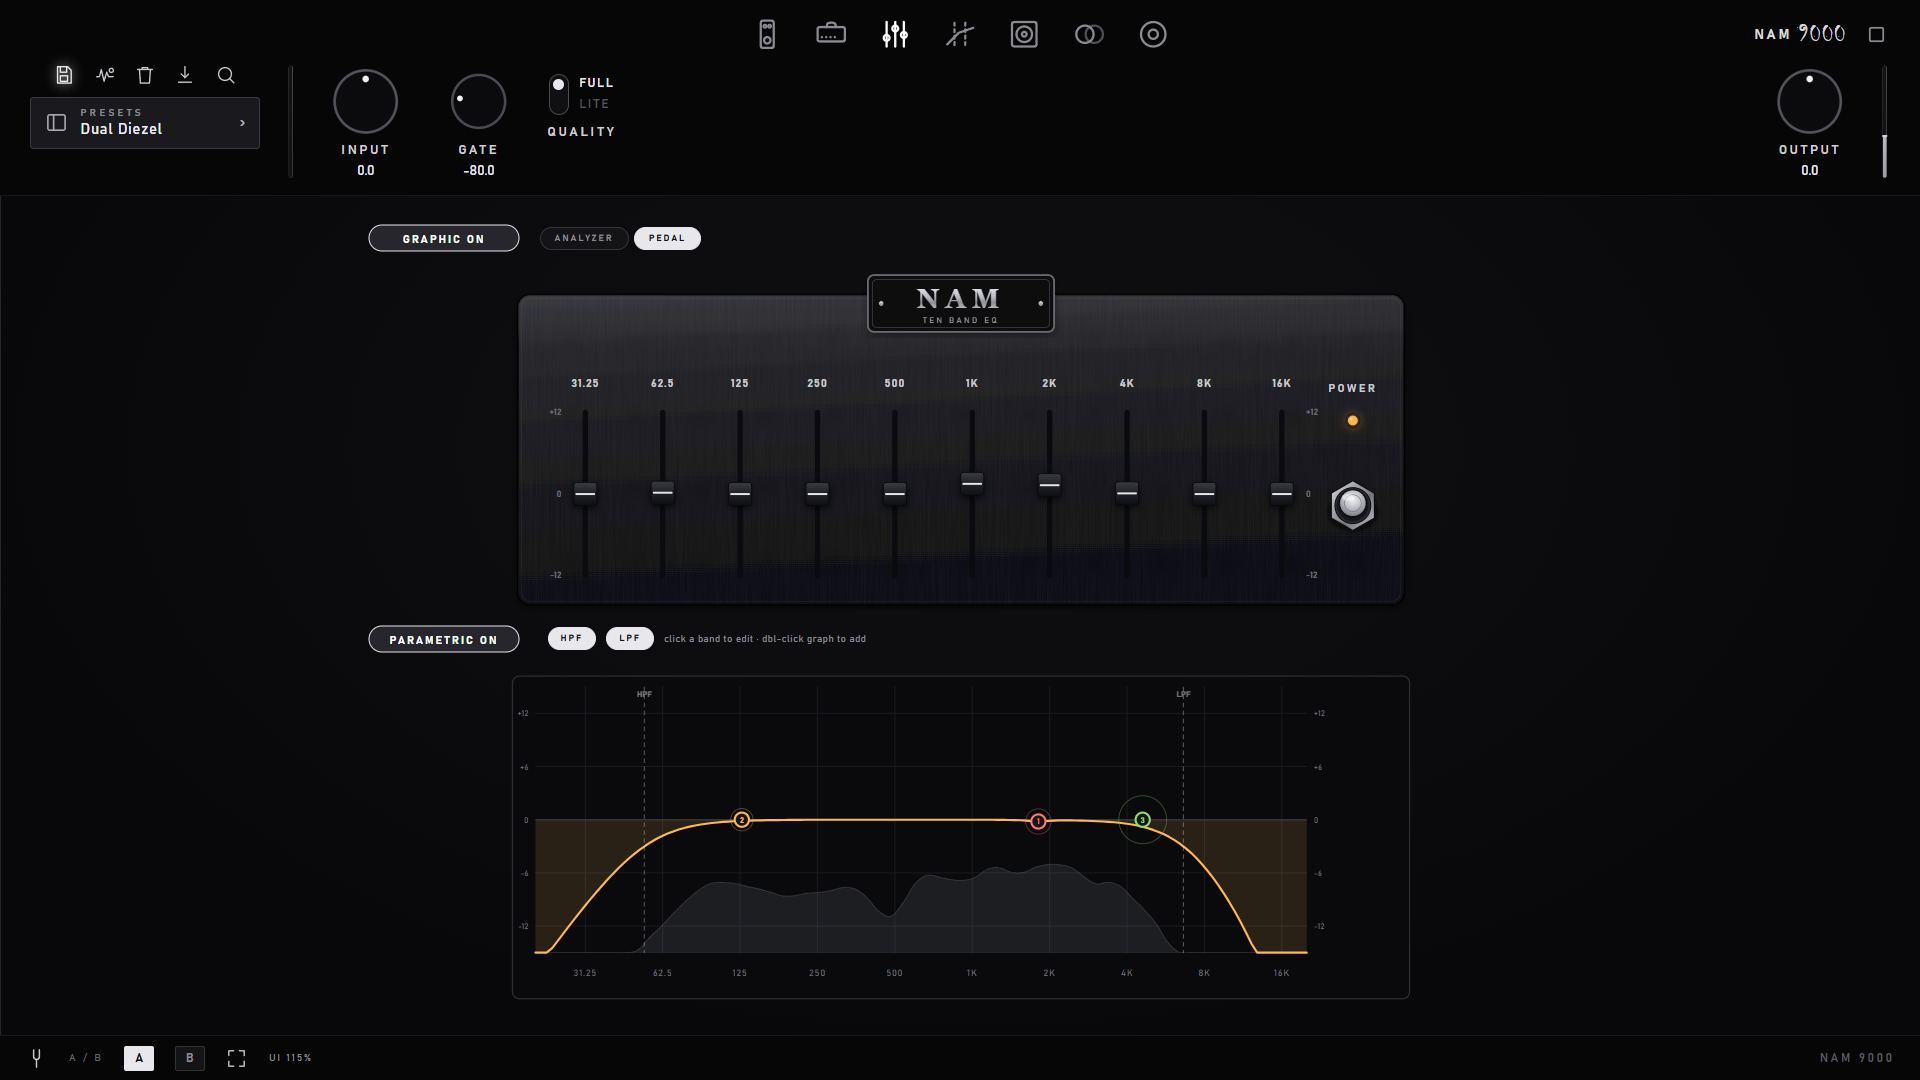Toggle the LPF filter
Image resolution: width=1920 pixels, height=1080 pixels.
[629, 638]
